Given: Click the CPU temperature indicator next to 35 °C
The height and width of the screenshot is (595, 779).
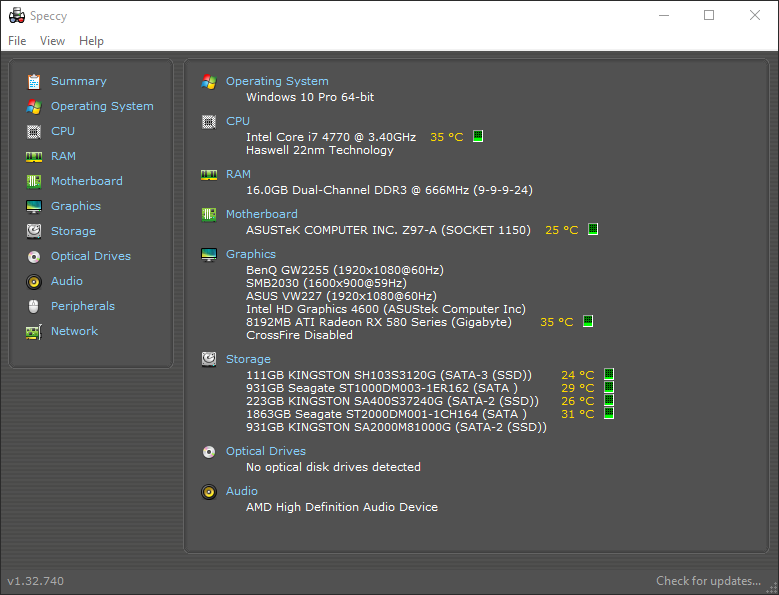Looking at the screenshot, I should point(478,136).
